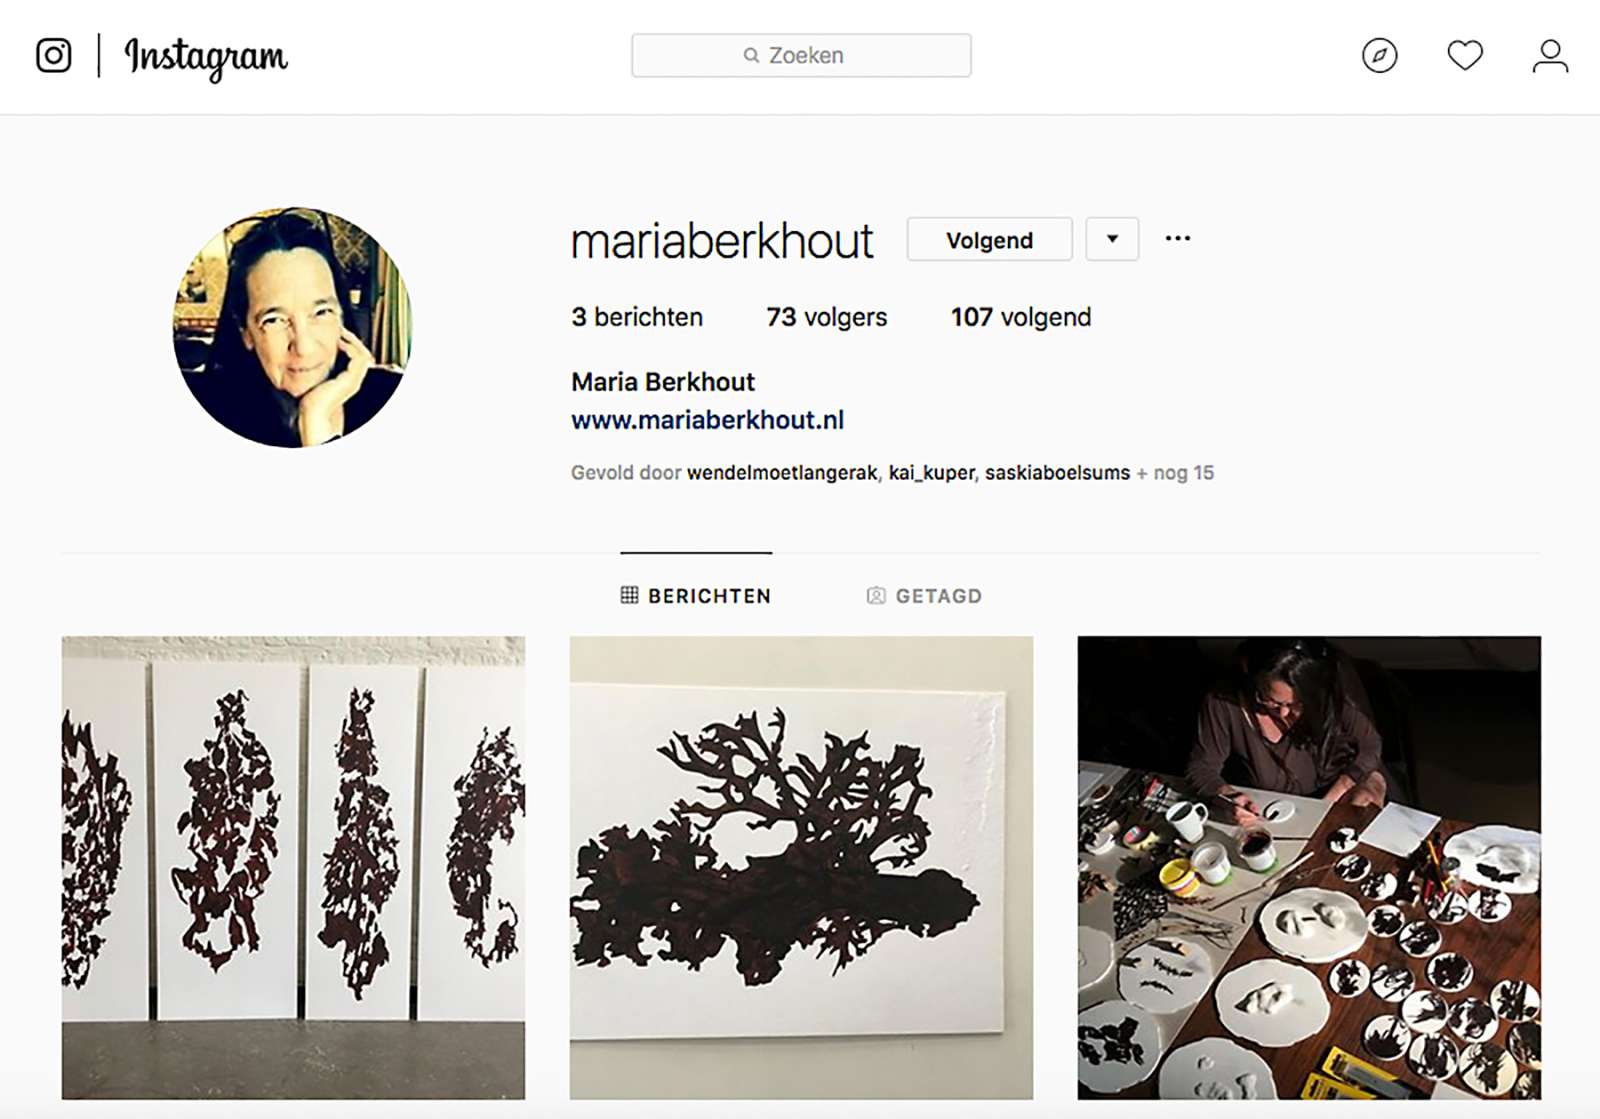Open the three-dot options menu
Image resolution: width=1600 pixels, height=1119 pixels.
[x=1178, y=239]
